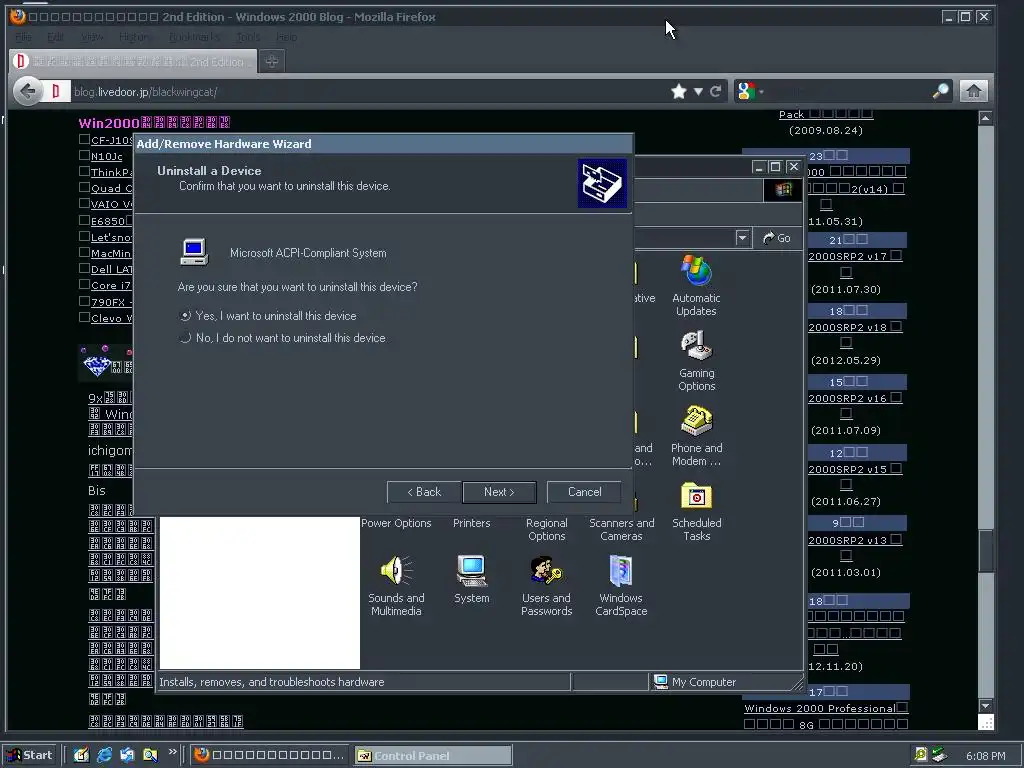Open Firefox Help menu
1024x768 pixels.
pos(287,37)
